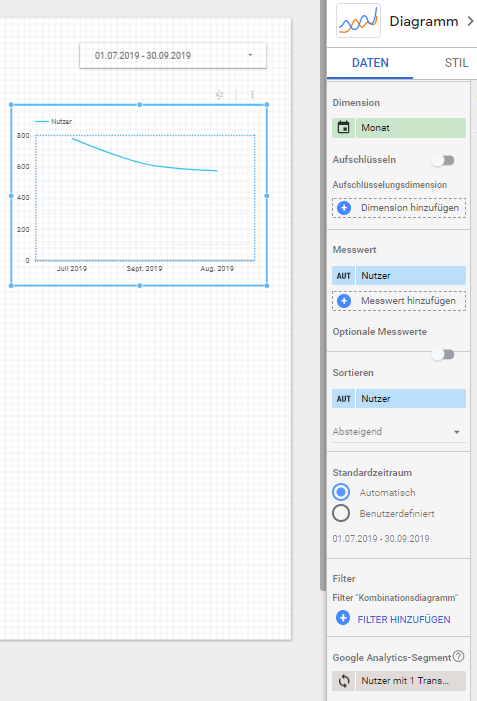Click the AUT badge on Sortieren Nutzer
The width and height of the screenshot is (477, 701).
[343, 399]
